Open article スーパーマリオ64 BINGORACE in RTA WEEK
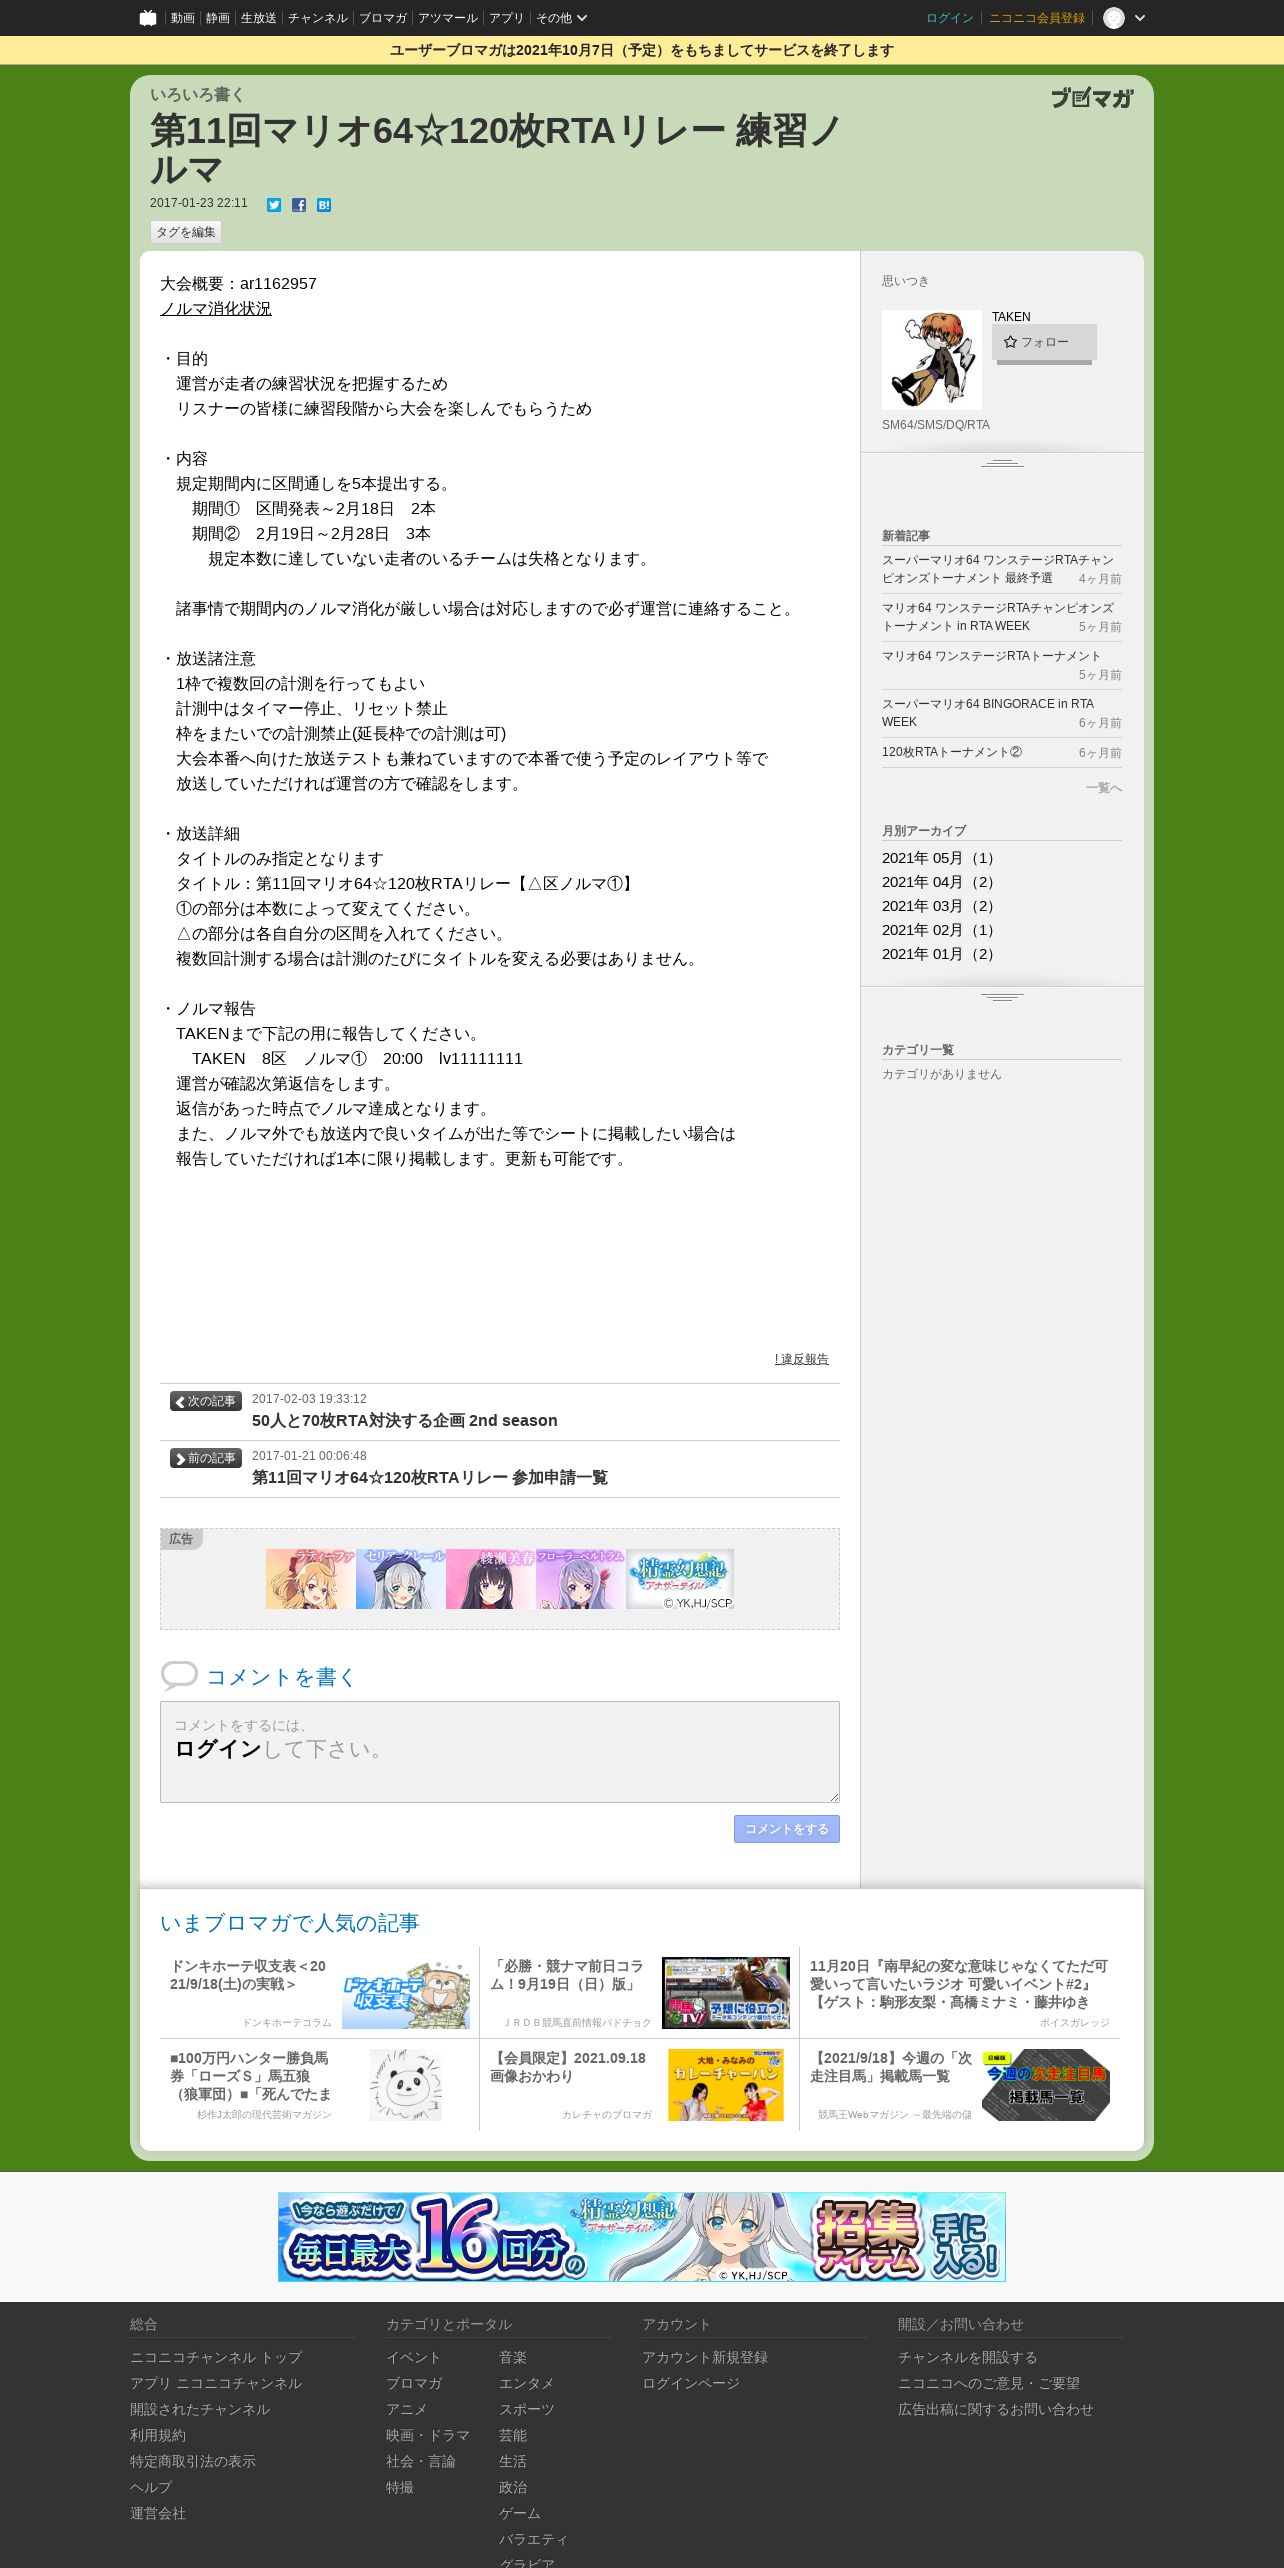 click(x=988, y=713)
